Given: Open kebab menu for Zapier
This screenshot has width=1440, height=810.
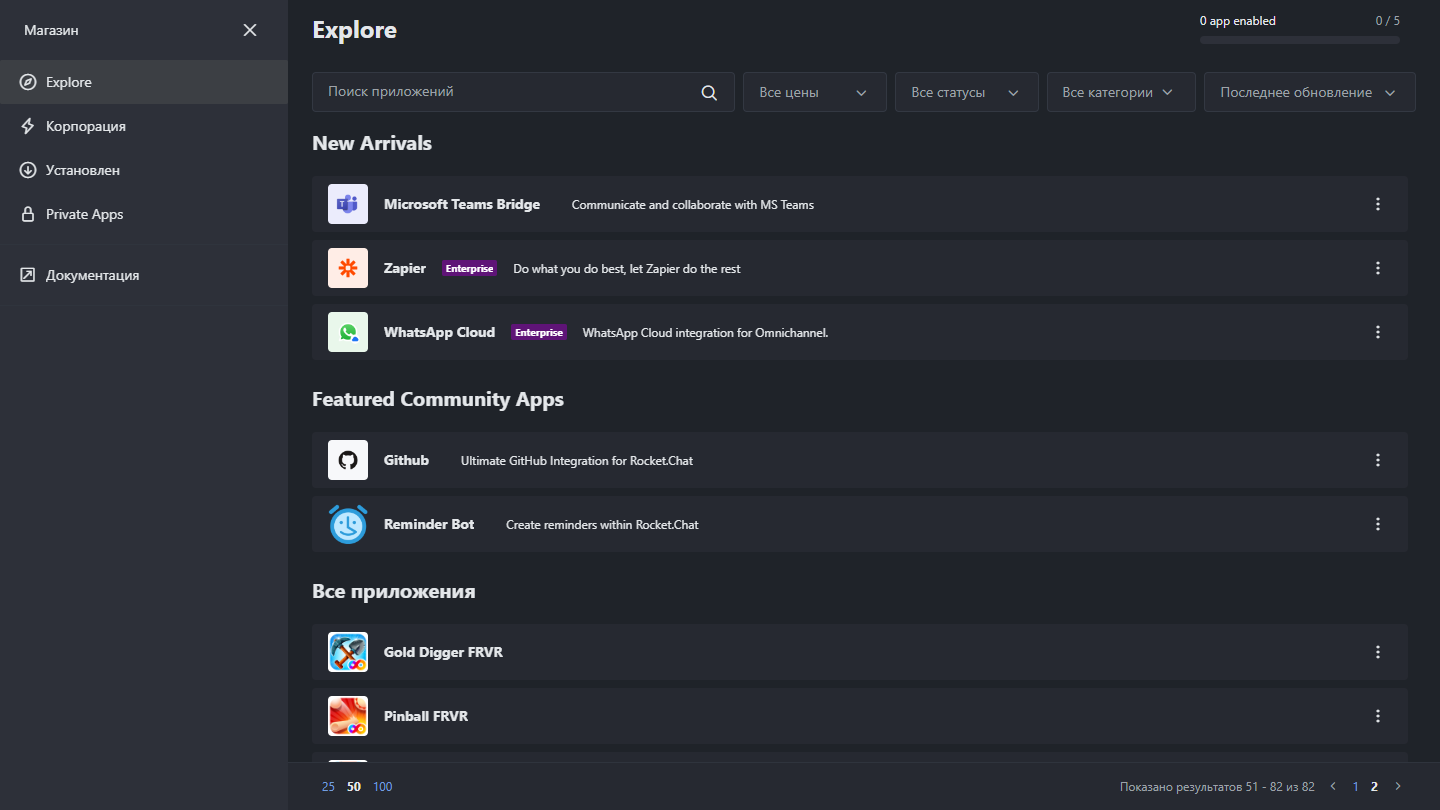Looking at the screenshot, I should point(1378,268).
